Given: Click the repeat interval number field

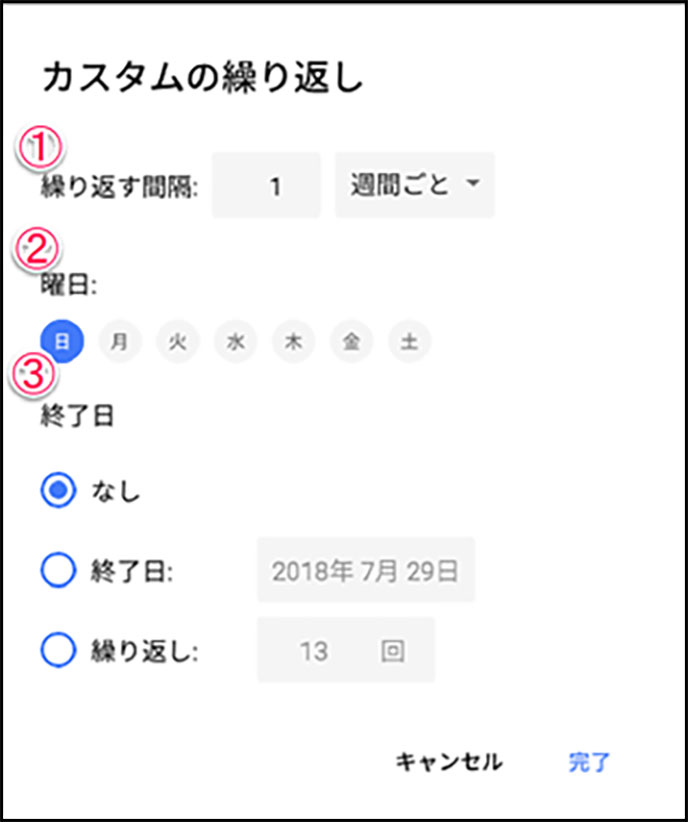Looking at the screenshot, I should (266, 185).
